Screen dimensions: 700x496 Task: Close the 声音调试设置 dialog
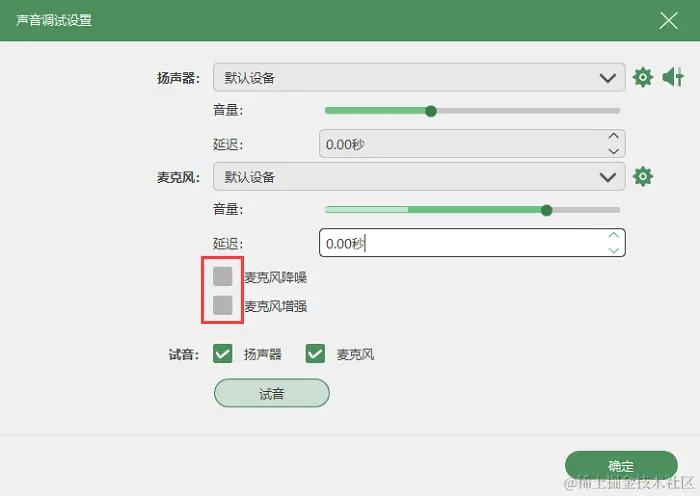click(x=668, y=21)
